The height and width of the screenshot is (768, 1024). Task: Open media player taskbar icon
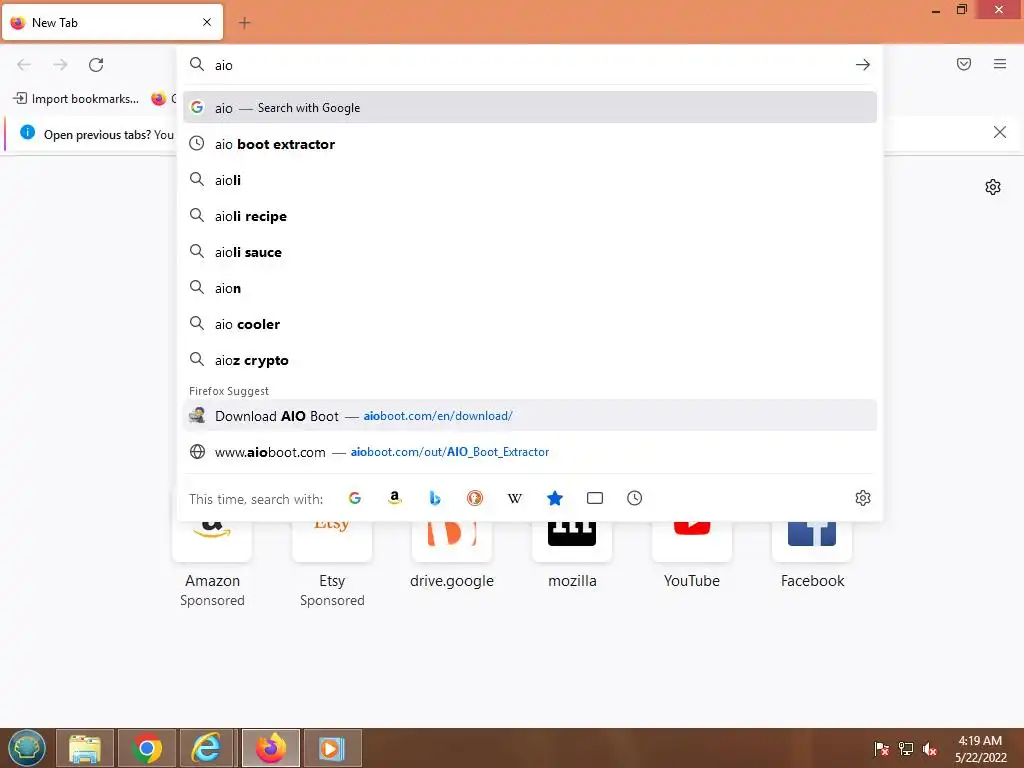332,748
